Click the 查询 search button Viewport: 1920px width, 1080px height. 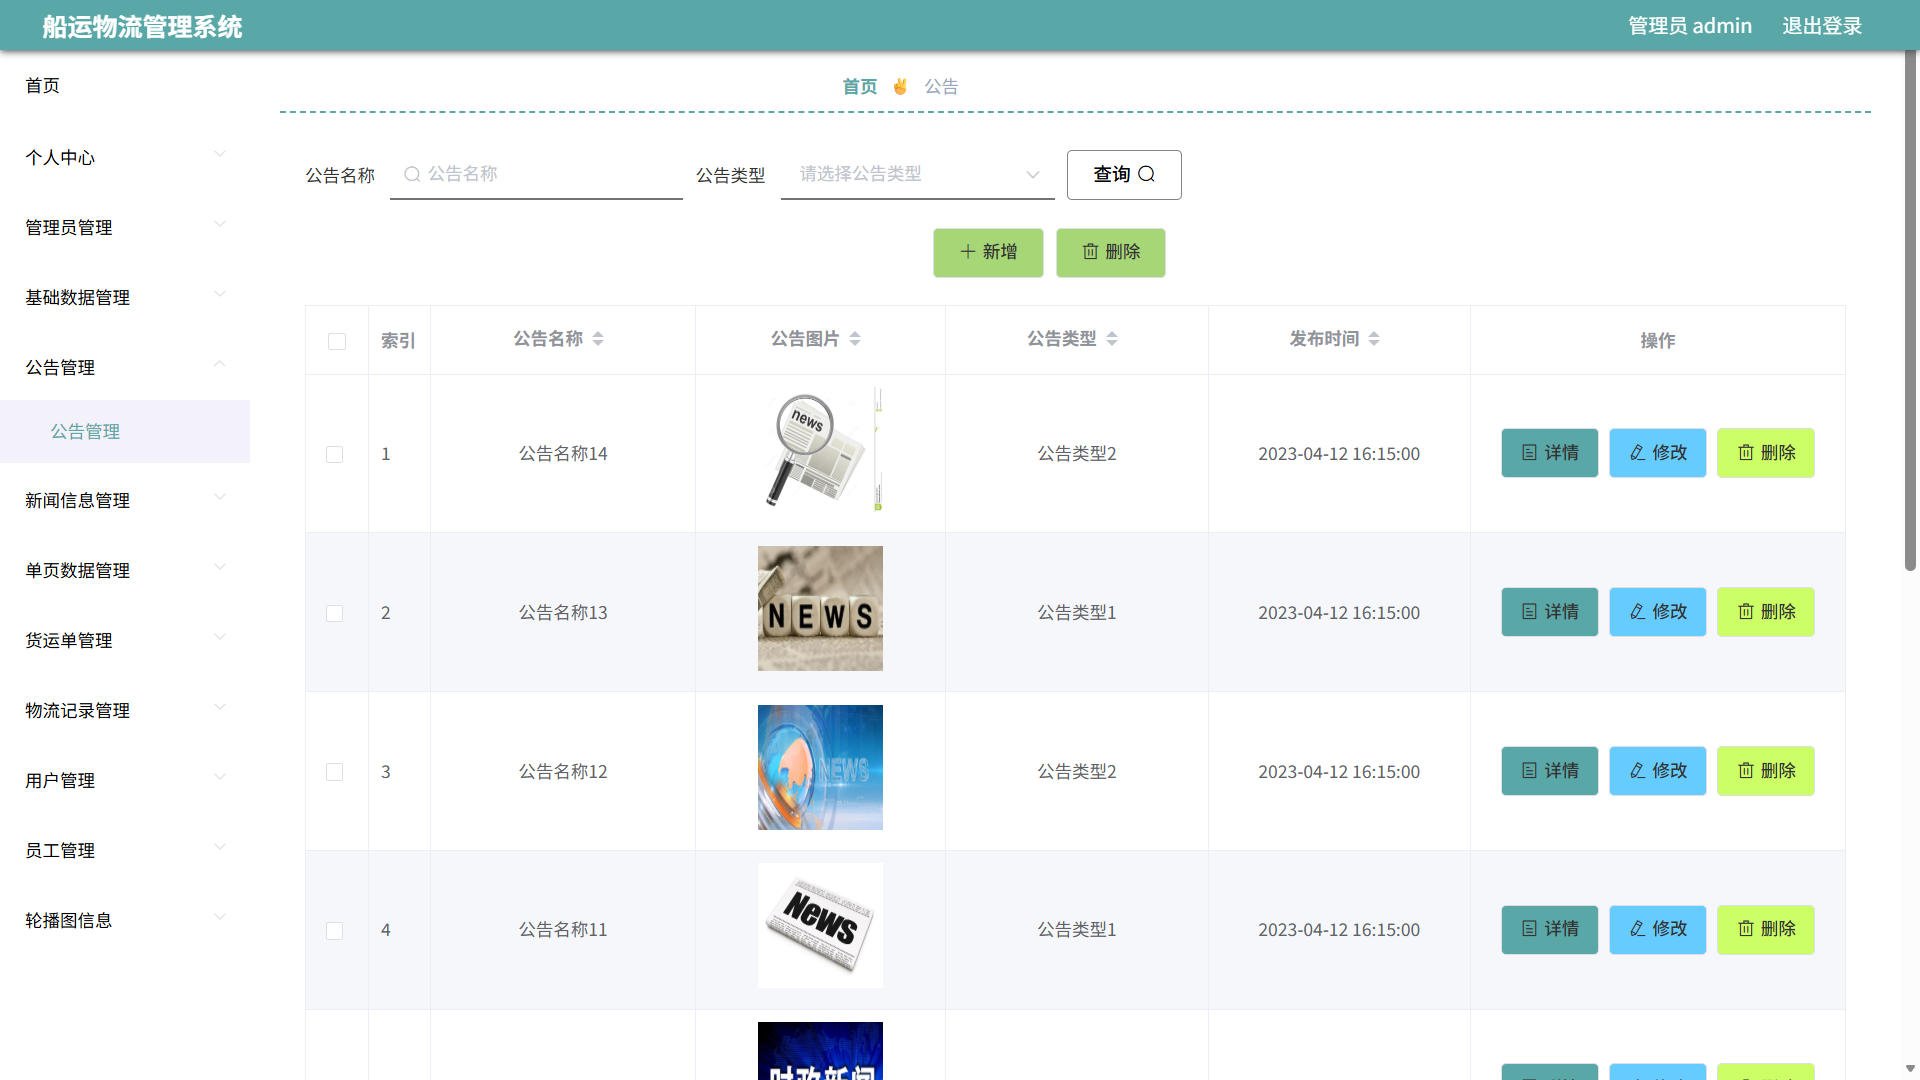click(x=1124, y=175)
